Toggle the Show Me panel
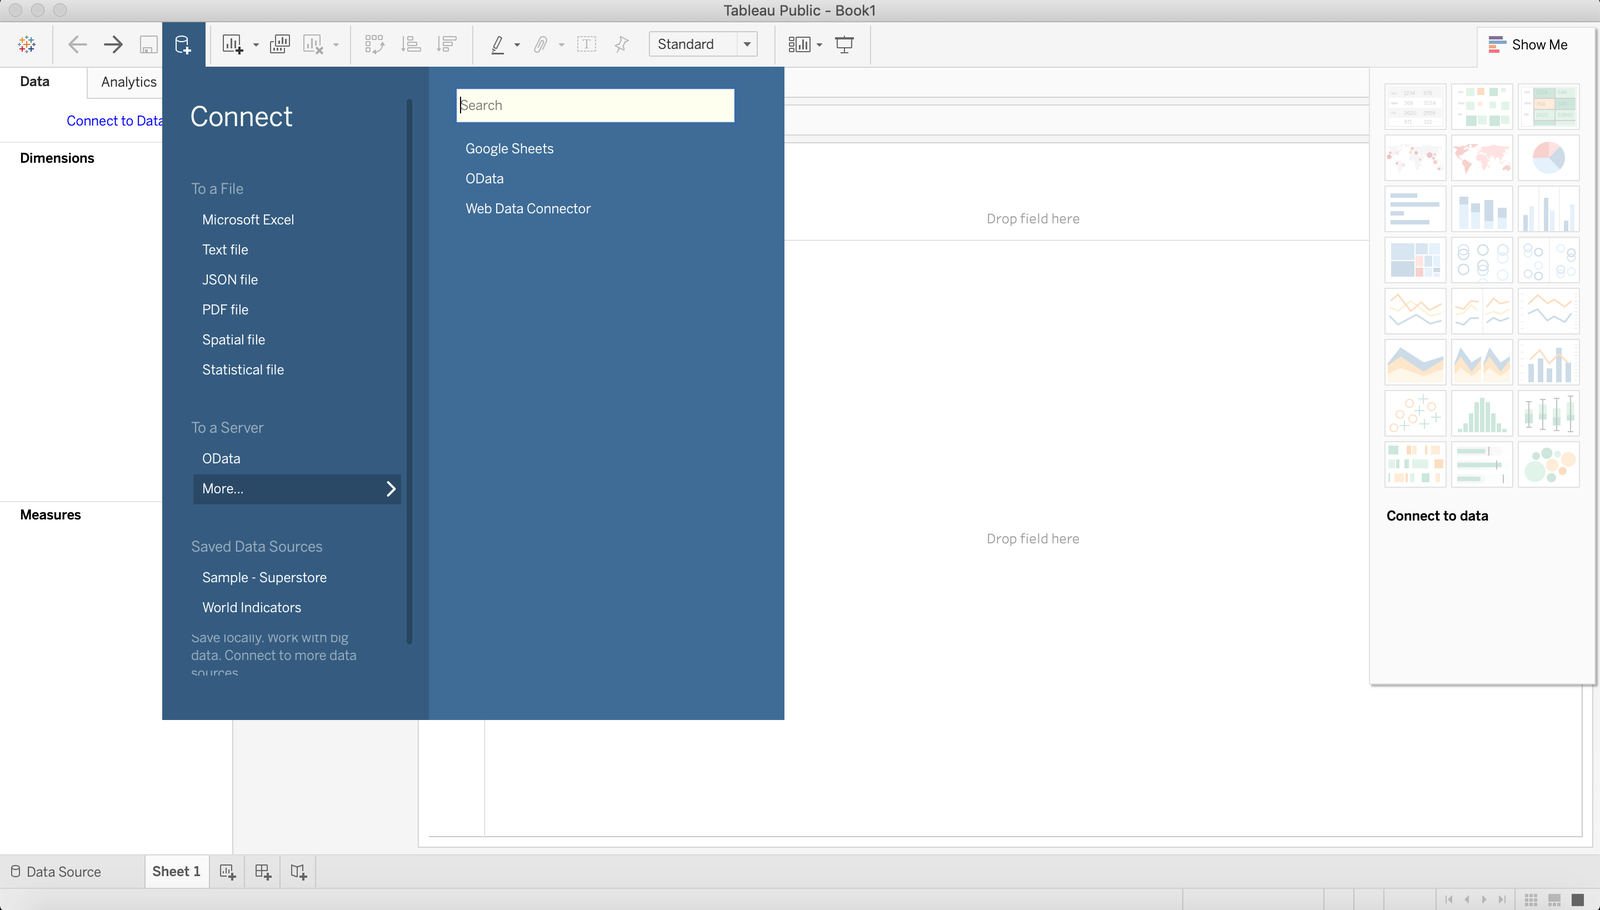The image size is (1600, 910). (1528, 44)
